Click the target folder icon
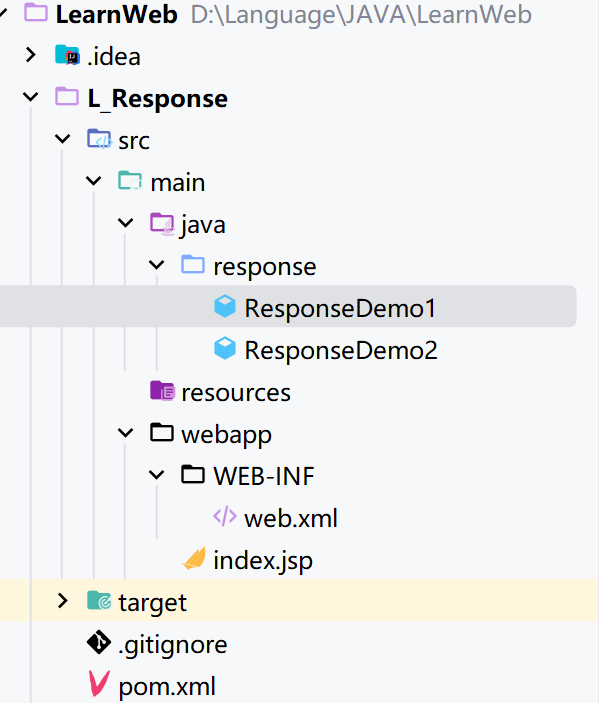The height and width of the screenshot is (703, 601). (x=98, y=602)
